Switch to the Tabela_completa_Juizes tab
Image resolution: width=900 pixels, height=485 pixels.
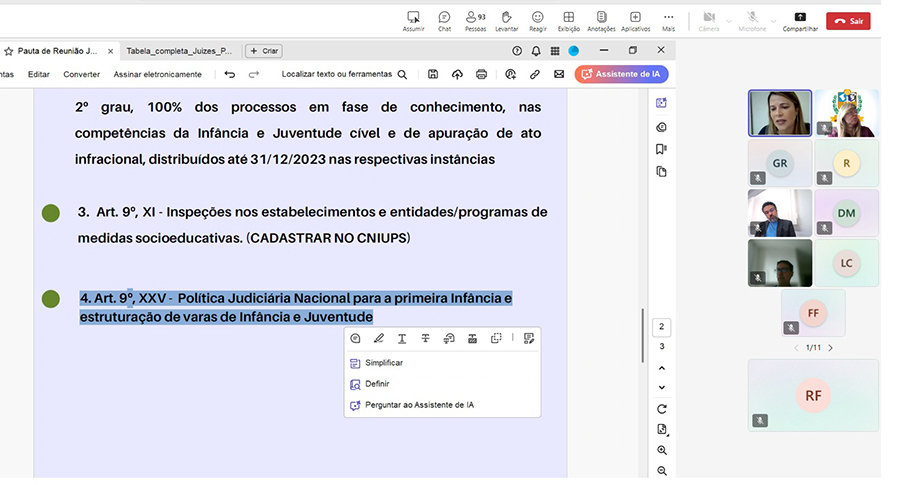(178, 50)
